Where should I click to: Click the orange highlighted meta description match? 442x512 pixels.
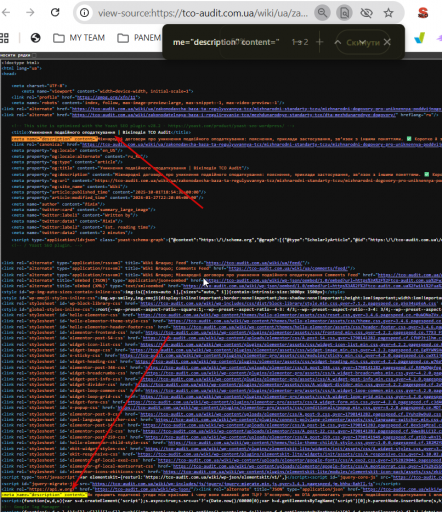click(x=55, y=139)
